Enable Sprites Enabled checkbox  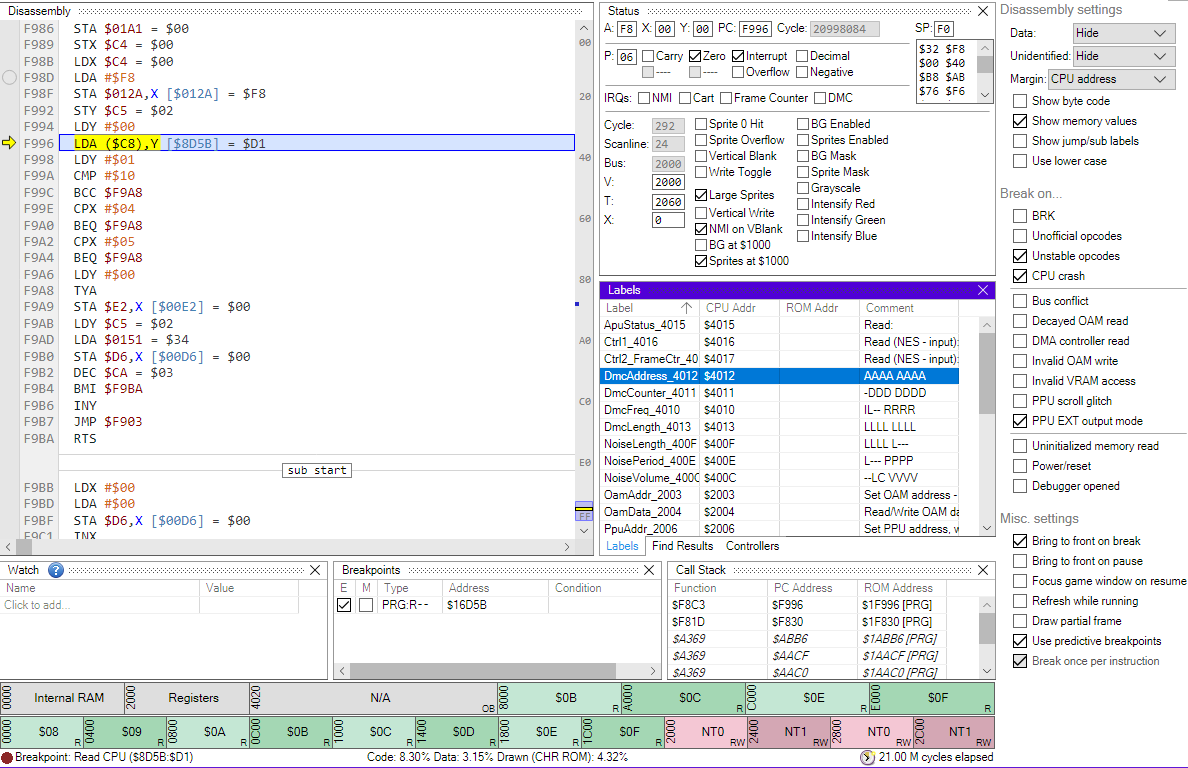pyautogui.click(x=802, y=140)
